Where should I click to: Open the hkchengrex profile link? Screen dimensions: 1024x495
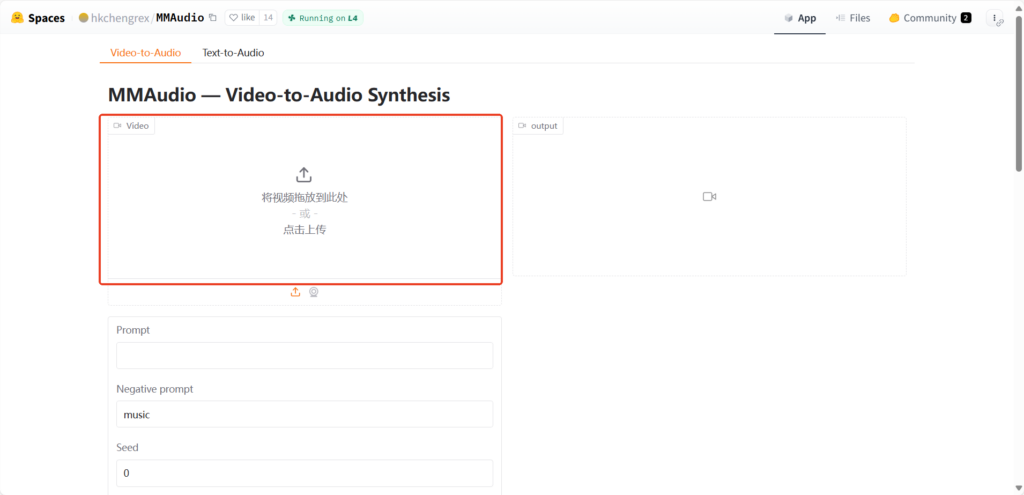120,18
